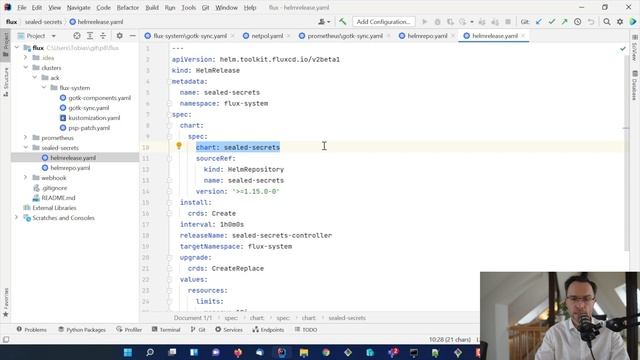
Task: Open the user account dropdown
Action: pyautogui.click(x=324, y=22)
